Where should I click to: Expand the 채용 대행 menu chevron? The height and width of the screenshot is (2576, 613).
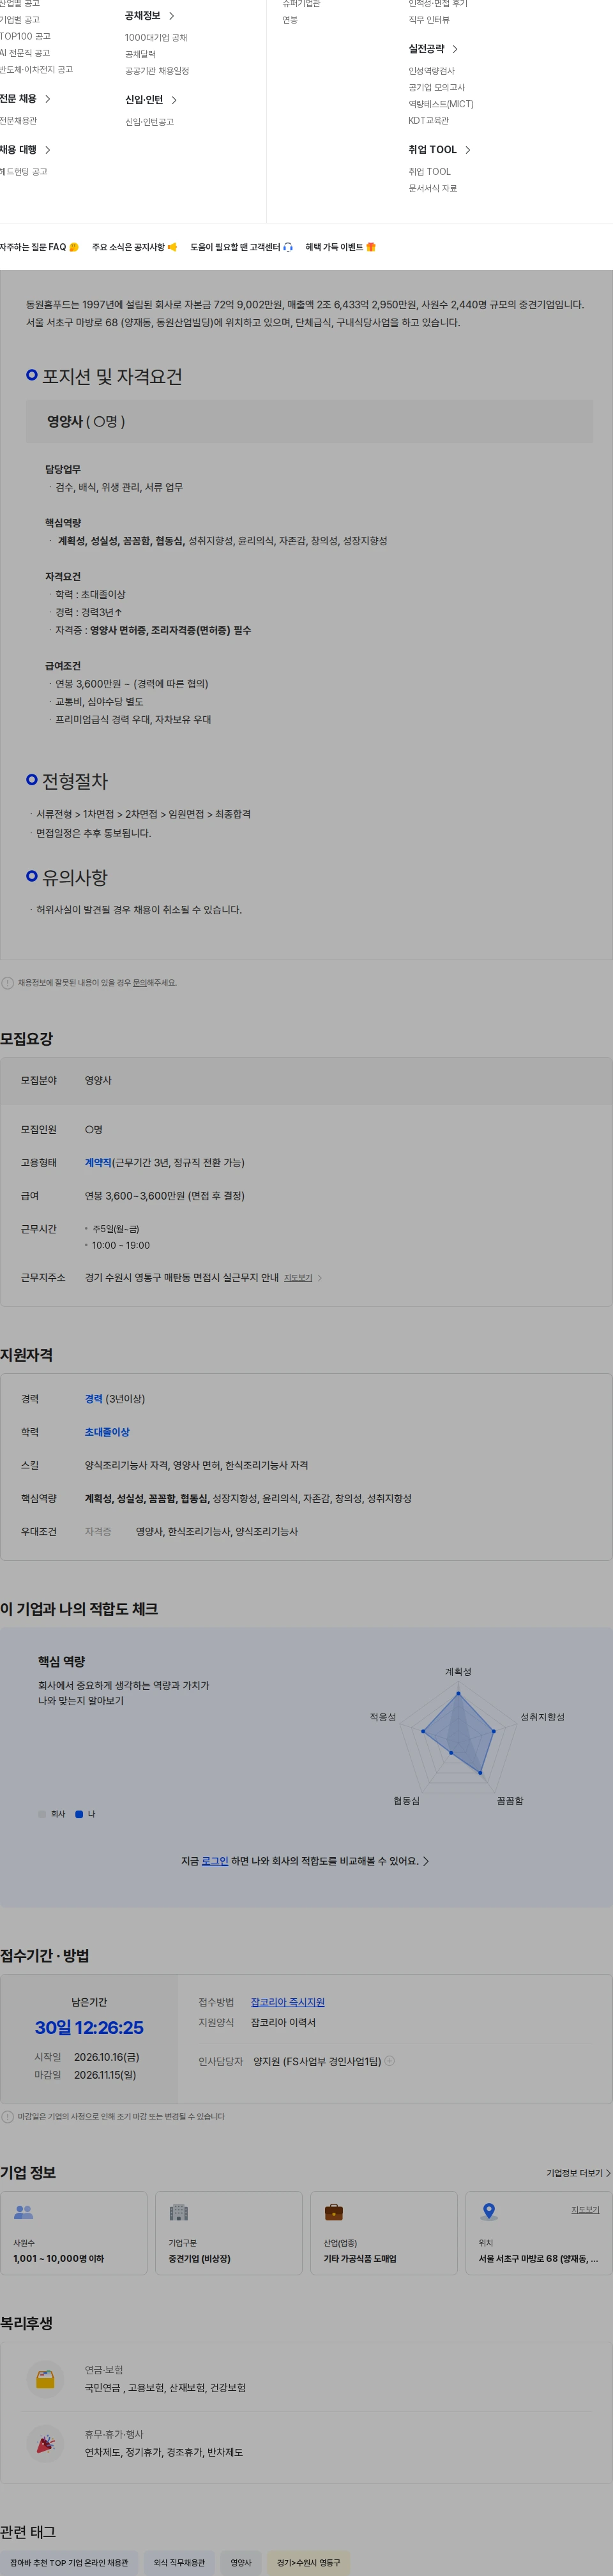coord(47,150)
